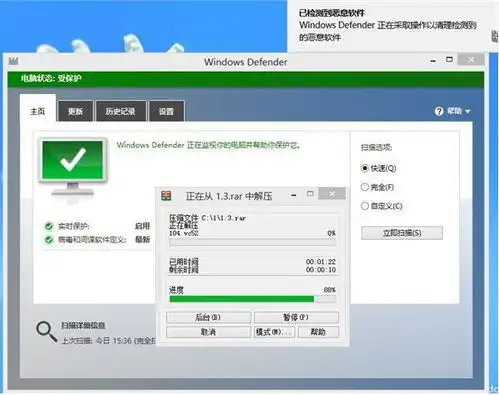Minimize the extraction dialog
The height and width of the screenshot is (395, 499).
coord(294,195)
